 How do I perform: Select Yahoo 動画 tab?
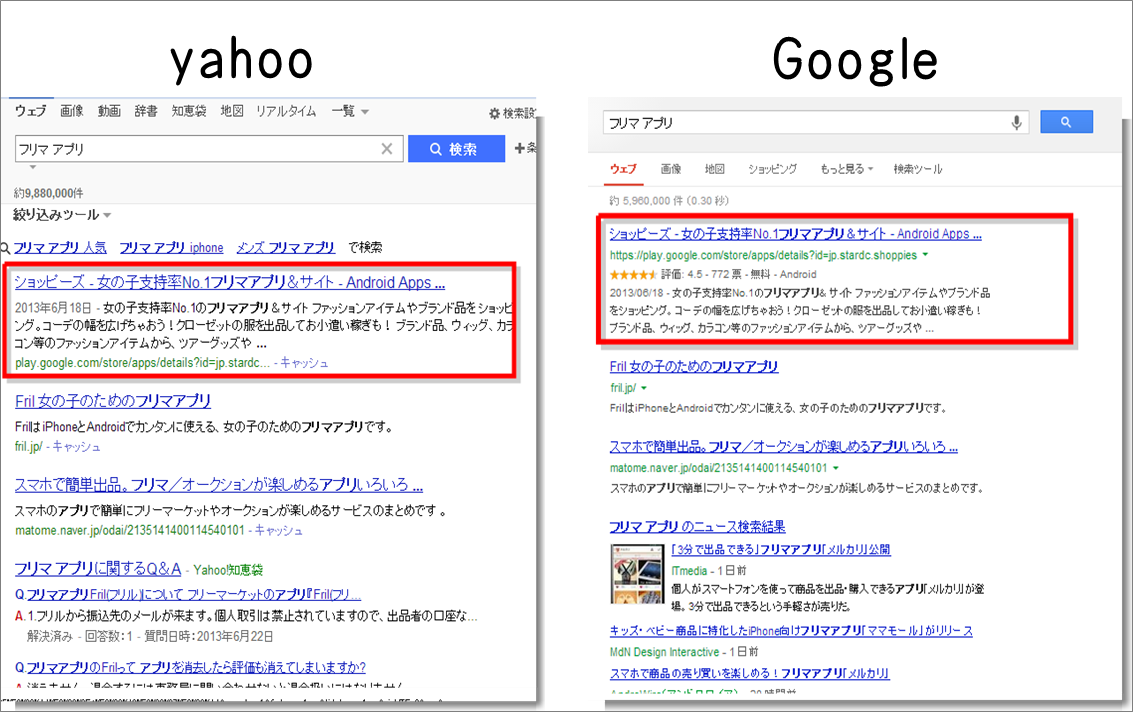109,111
